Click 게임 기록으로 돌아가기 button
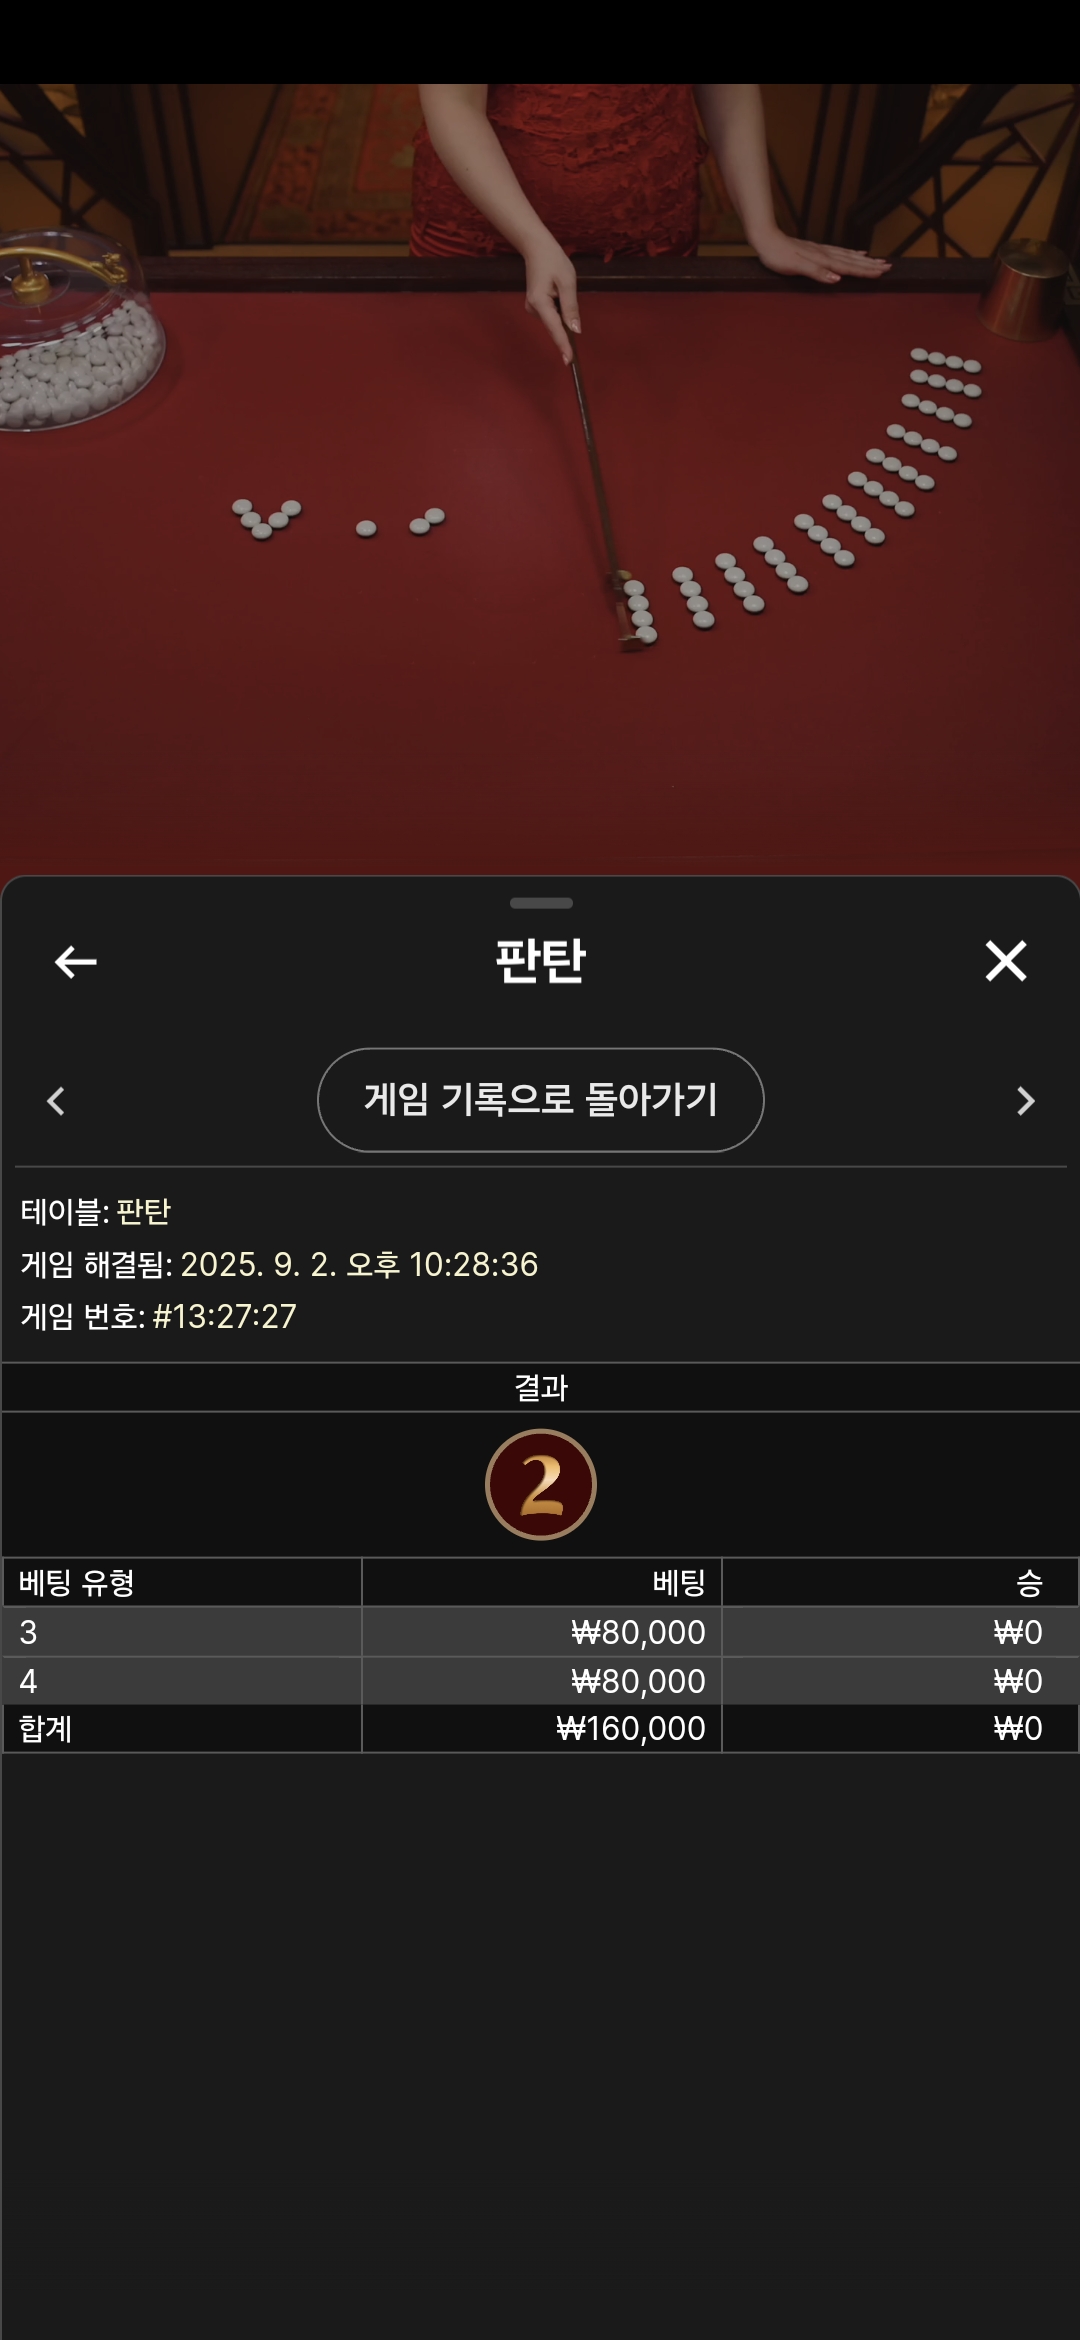This screenshot has width=1080, height=2340. [541, 1100]
